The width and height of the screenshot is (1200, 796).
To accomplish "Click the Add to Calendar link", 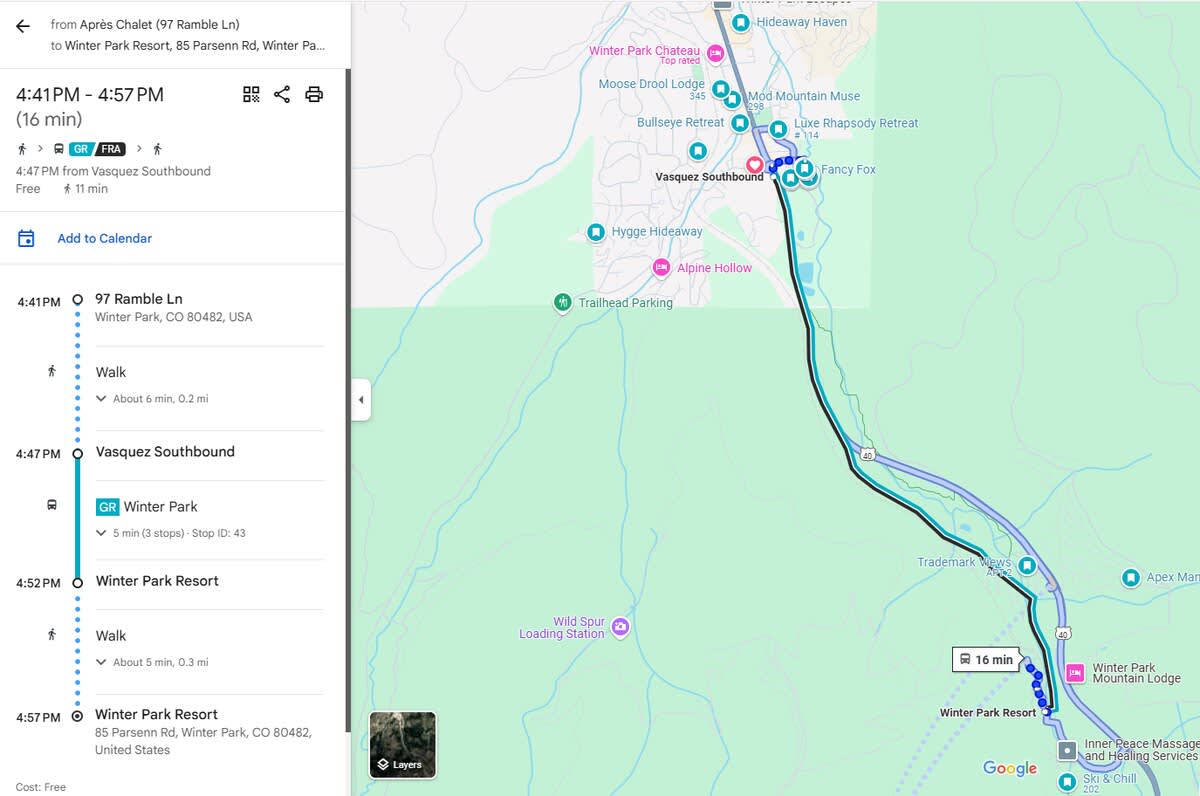I will [104, 238].
